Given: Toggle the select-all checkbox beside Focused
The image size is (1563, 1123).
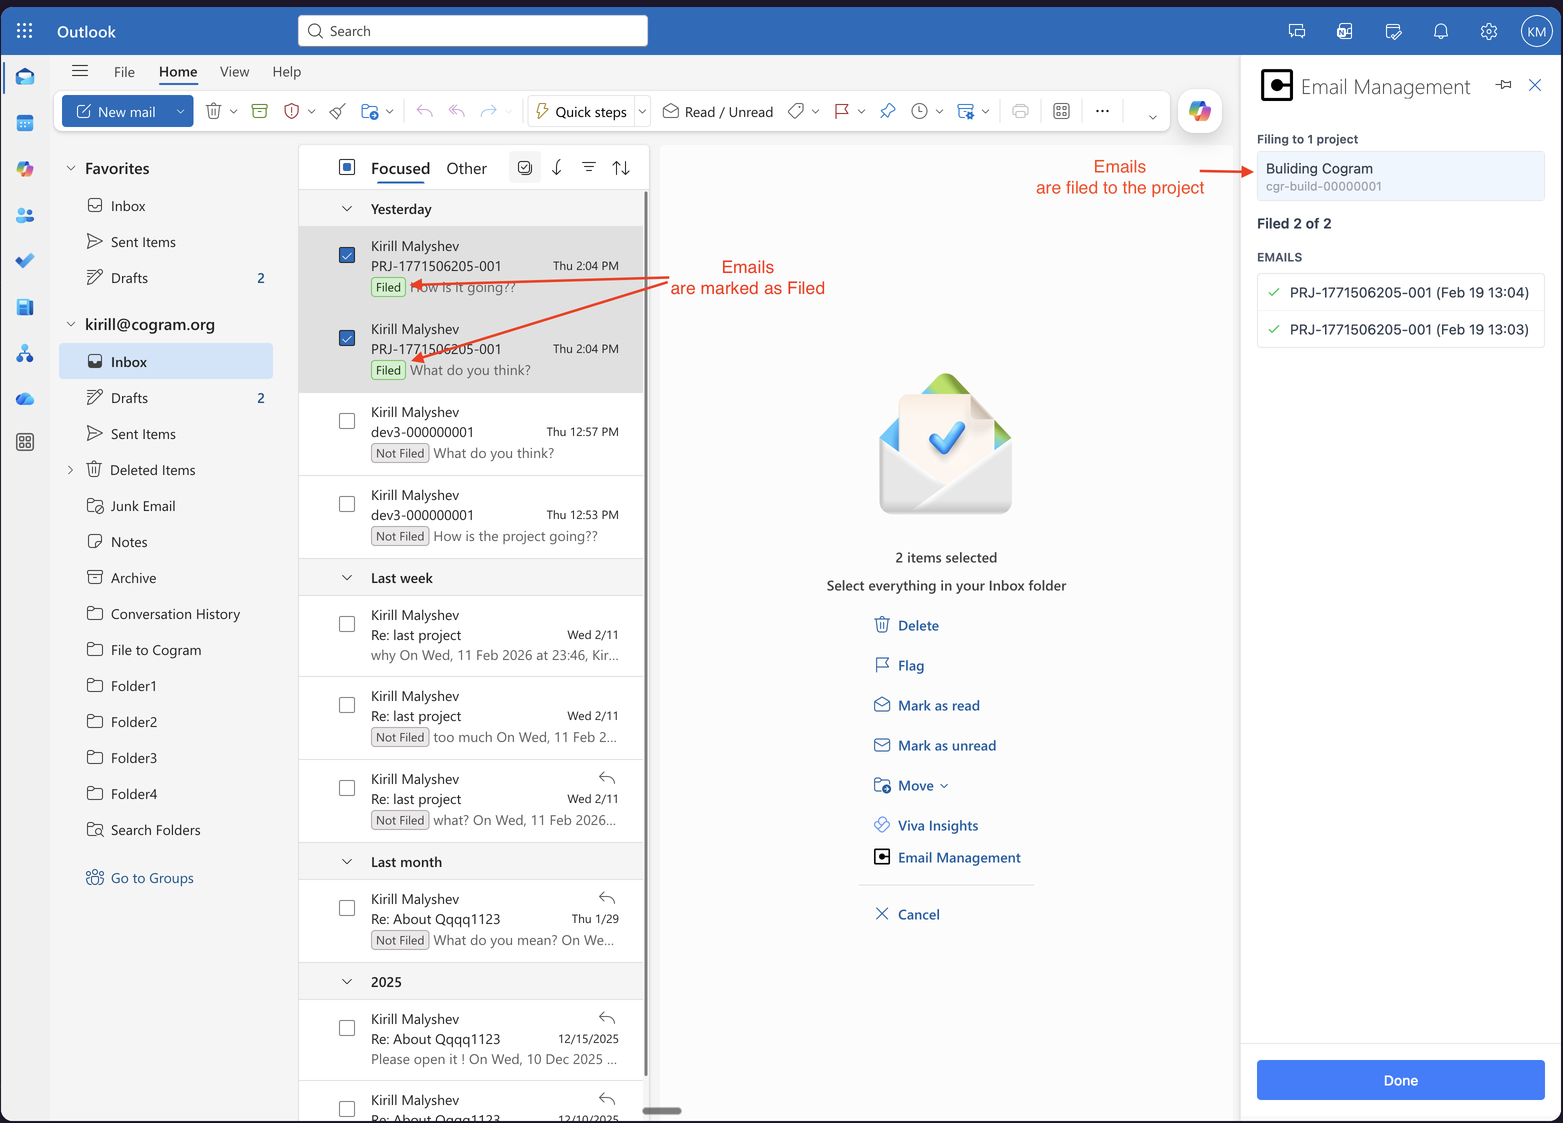Looking at the screenshot, I should tap(347, 167).
